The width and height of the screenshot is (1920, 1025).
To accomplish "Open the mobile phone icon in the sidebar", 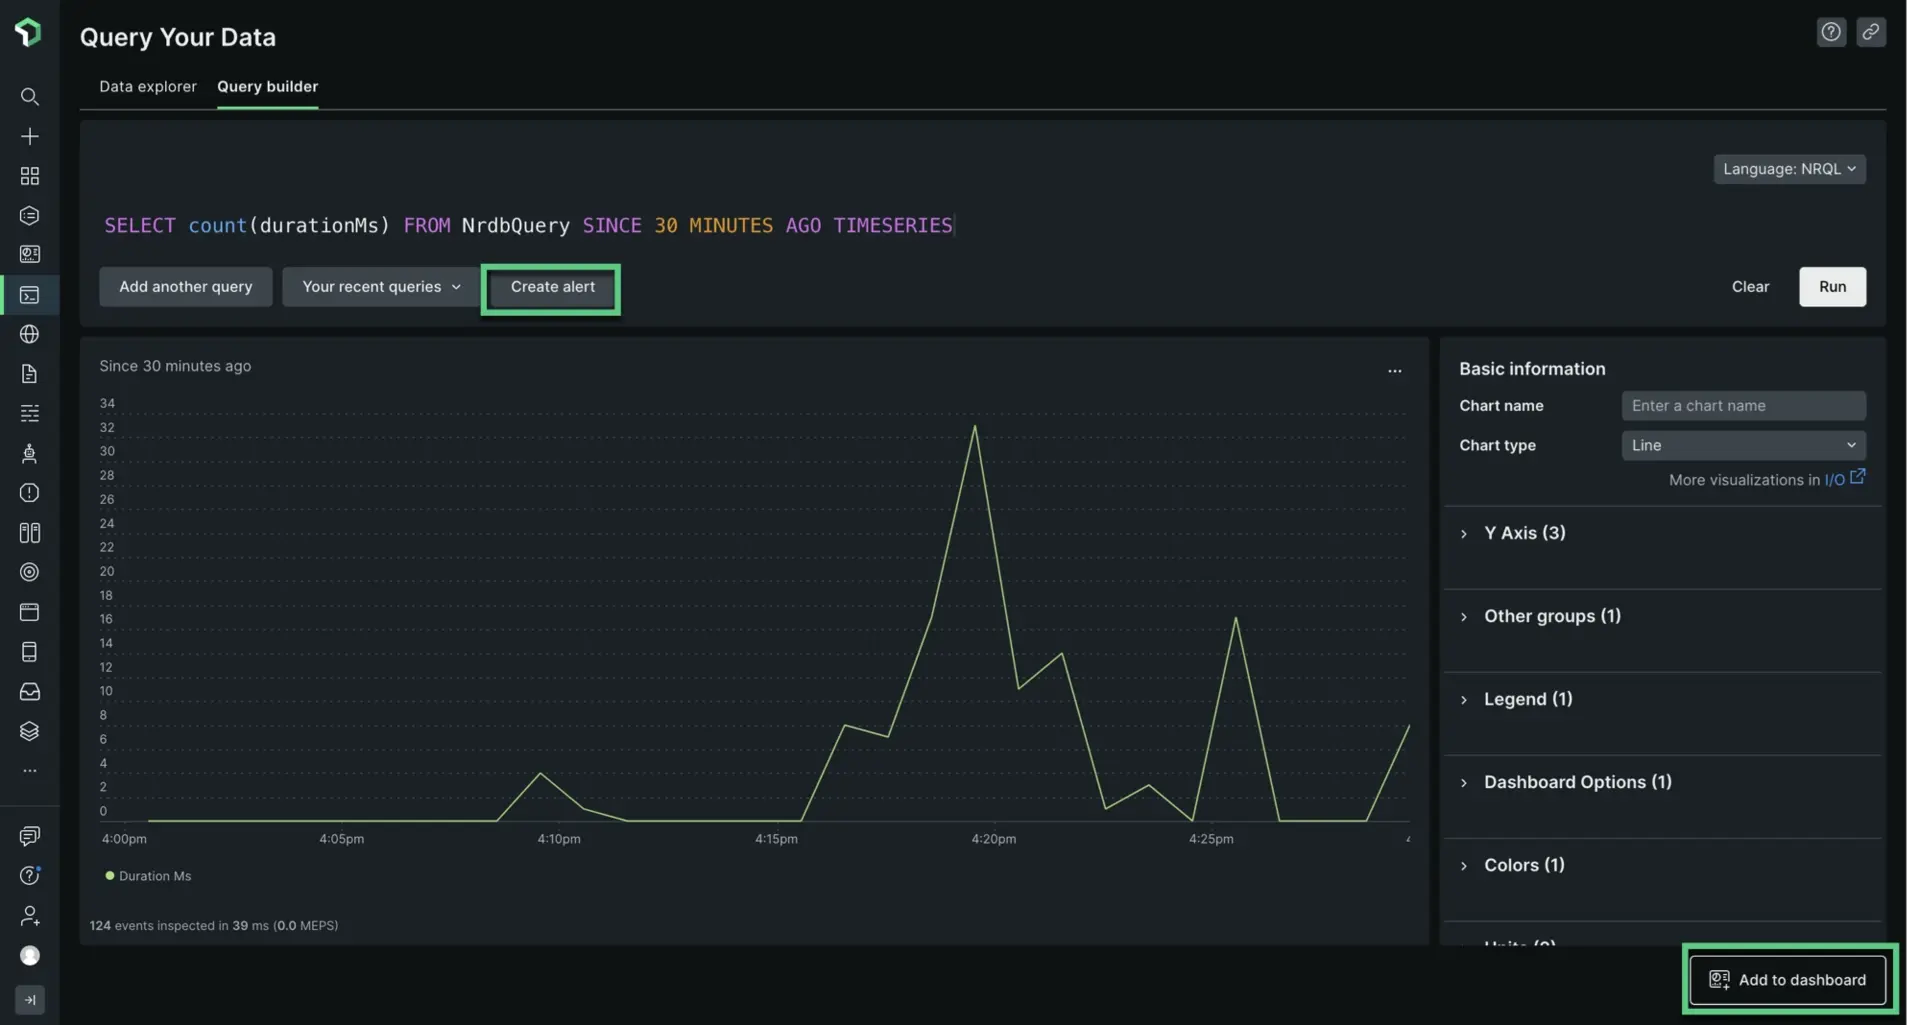I will (30, 652).
